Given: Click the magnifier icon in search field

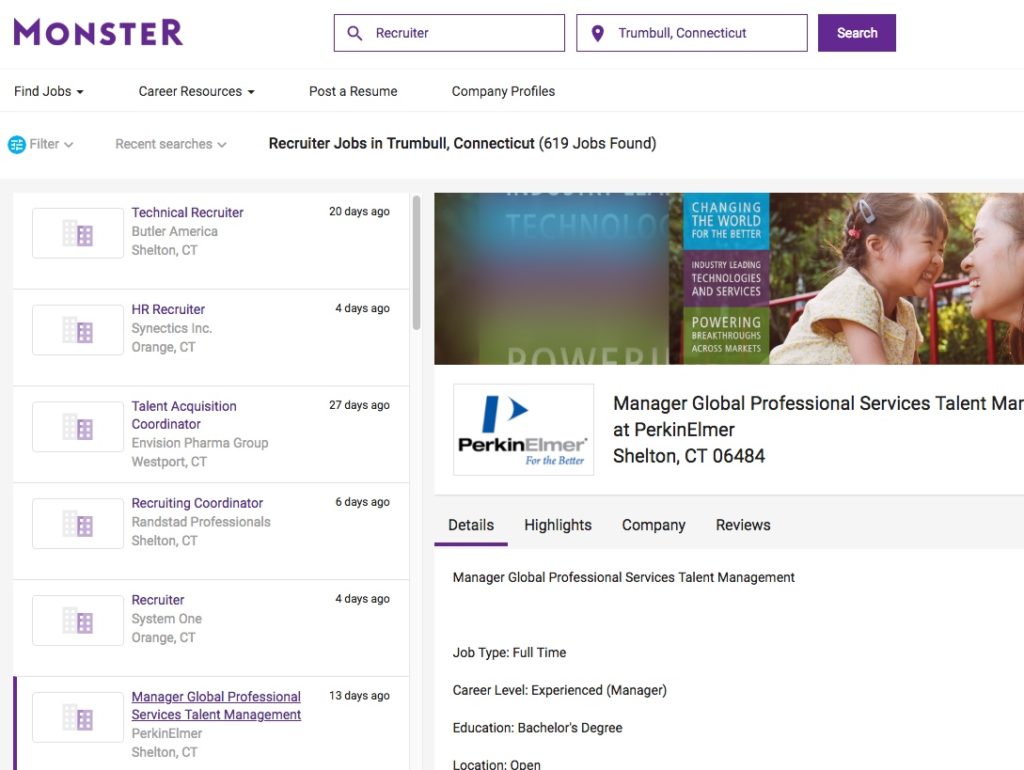Looking at the screenshot, I should (x=354, y=33).
